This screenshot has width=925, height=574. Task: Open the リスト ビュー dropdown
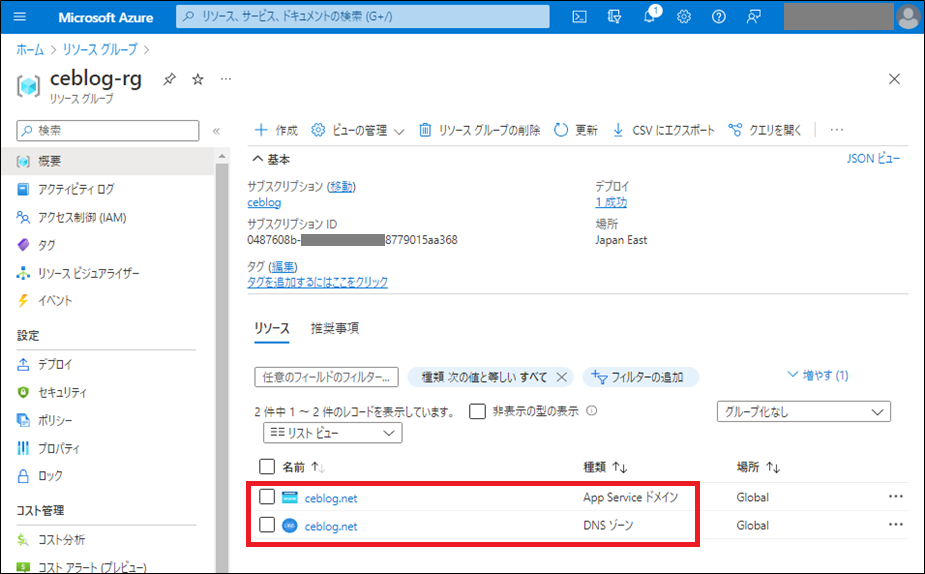click(333, 433)
